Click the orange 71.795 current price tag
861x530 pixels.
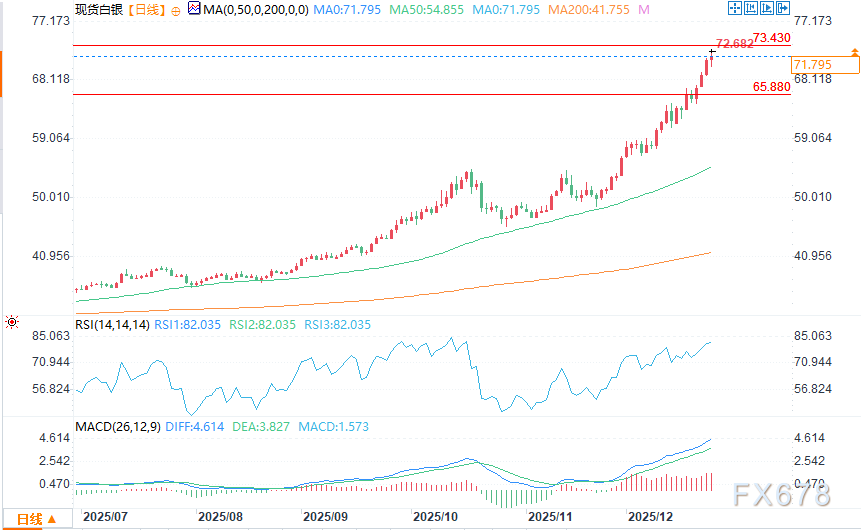pyautogui.click(x=825, y=65)
